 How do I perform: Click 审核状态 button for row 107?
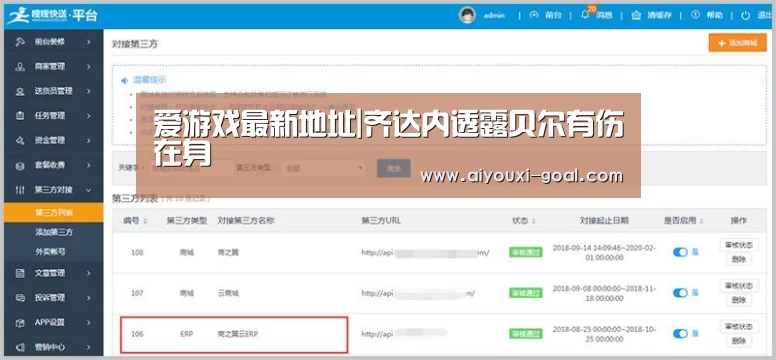(738, 286)
